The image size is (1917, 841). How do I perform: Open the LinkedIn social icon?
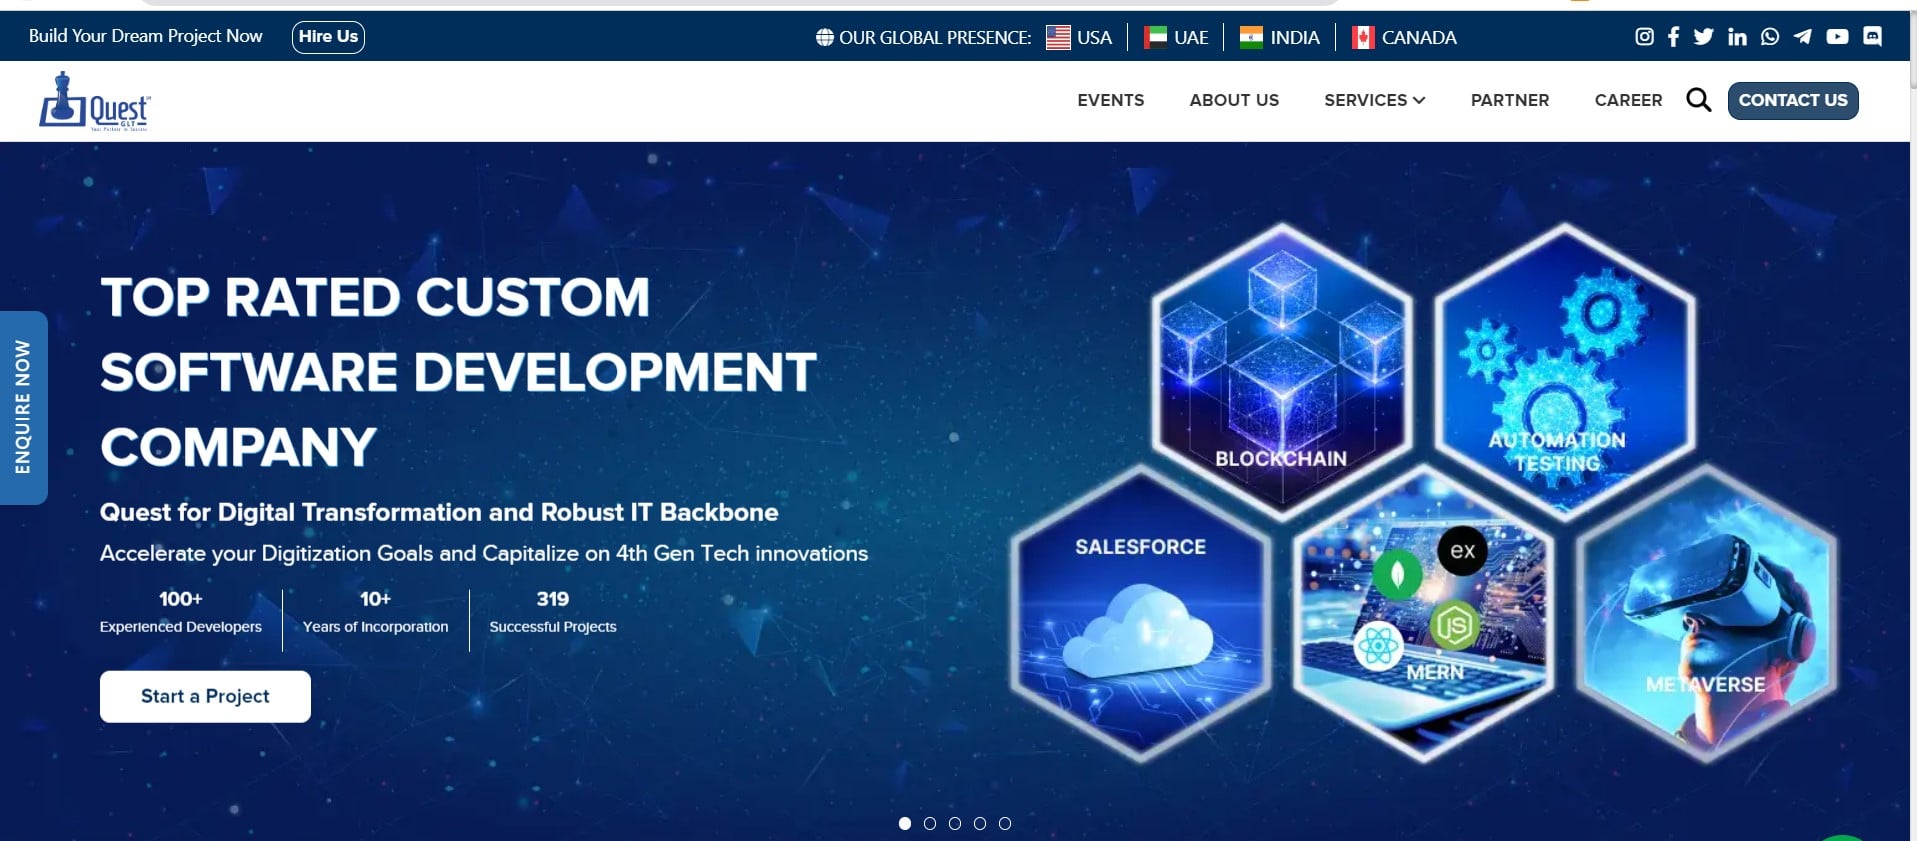pyautogui.click(x=1737, y=37)
